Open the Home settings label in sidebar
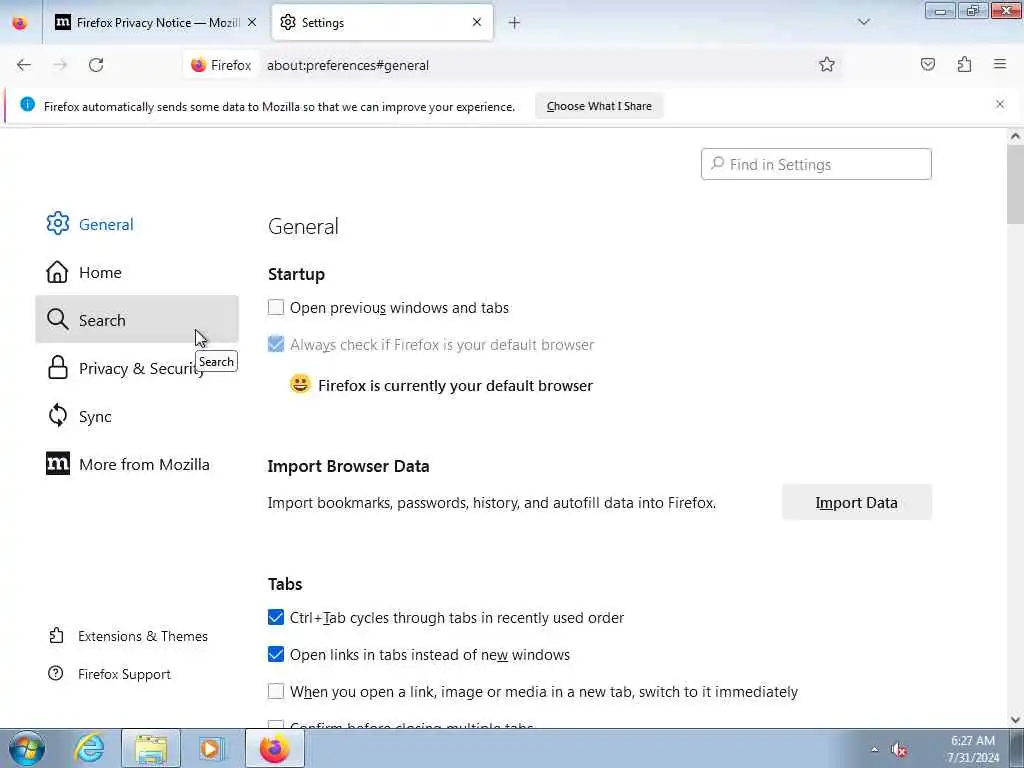 coord(100,272)
